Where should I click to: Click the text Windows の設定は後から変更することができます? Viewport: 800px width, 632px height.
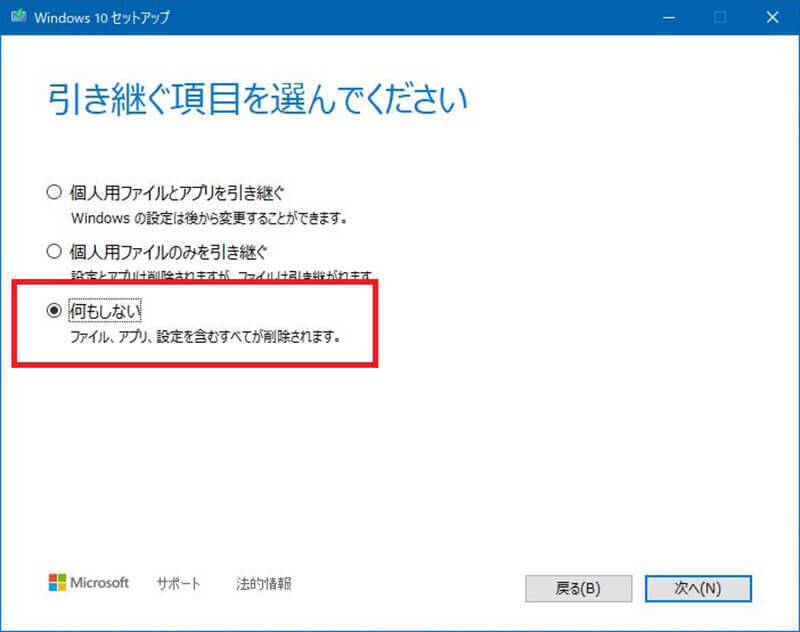click(209, 218)
